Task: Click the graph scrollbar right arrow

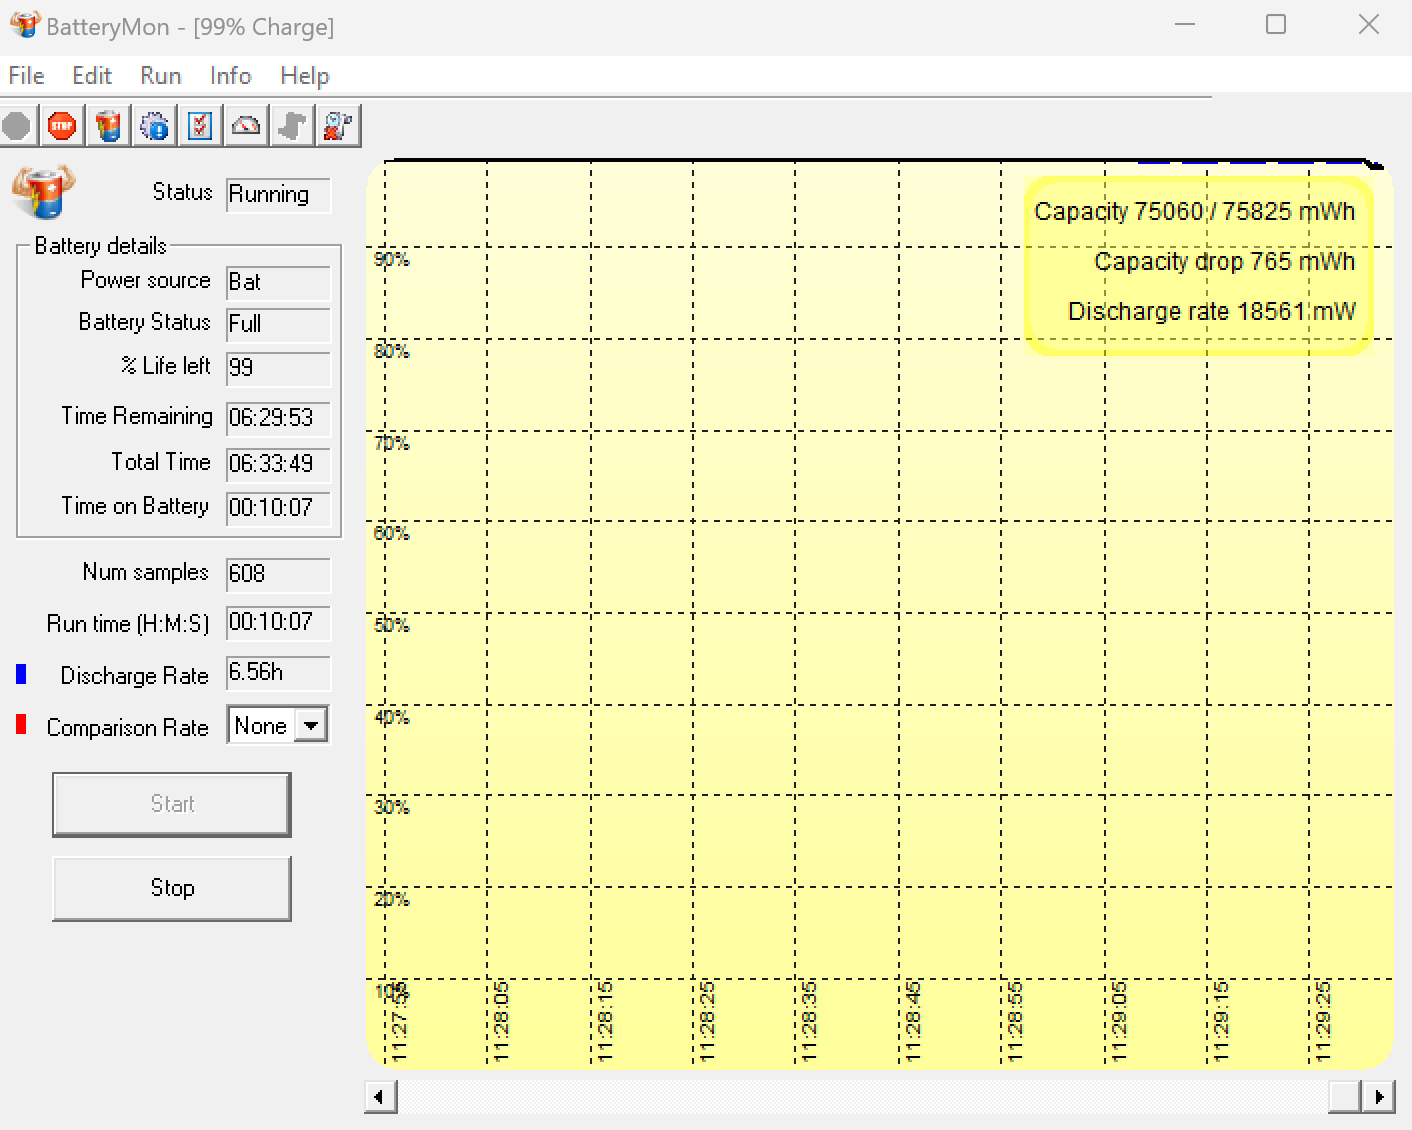Action: pyautogui.click(x=1380, y=1097)
